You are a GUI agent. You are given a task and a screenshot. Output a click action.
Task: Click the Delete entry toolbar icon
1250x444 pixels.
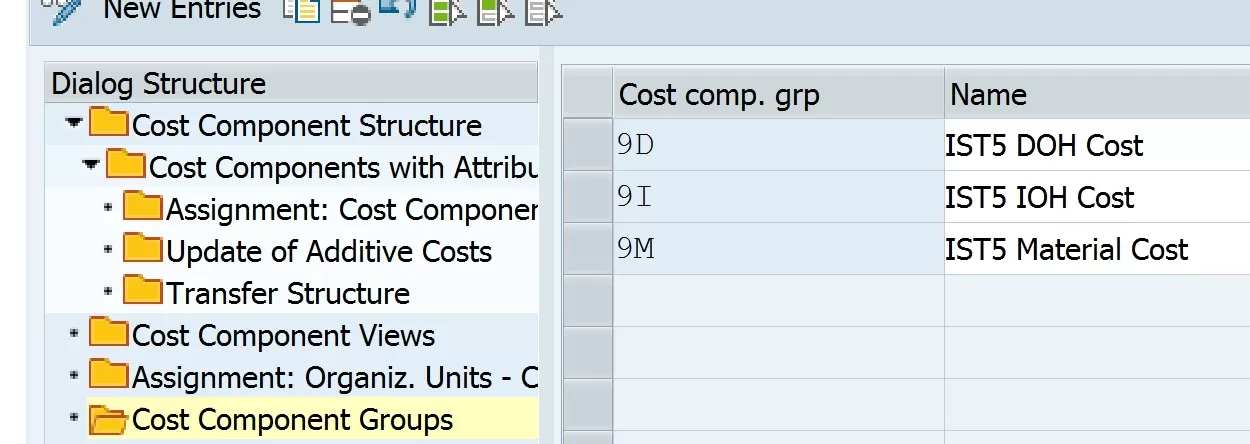350,11
